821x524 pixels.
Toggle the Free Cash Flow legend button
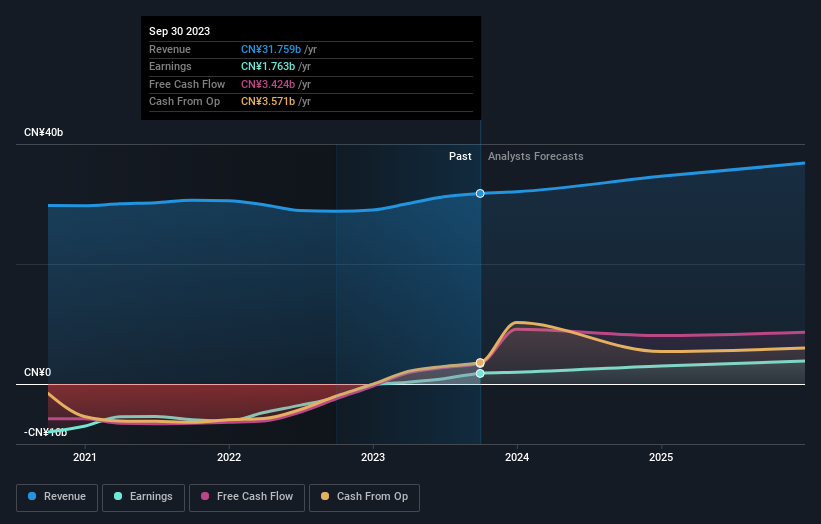(x=247, y=497)
